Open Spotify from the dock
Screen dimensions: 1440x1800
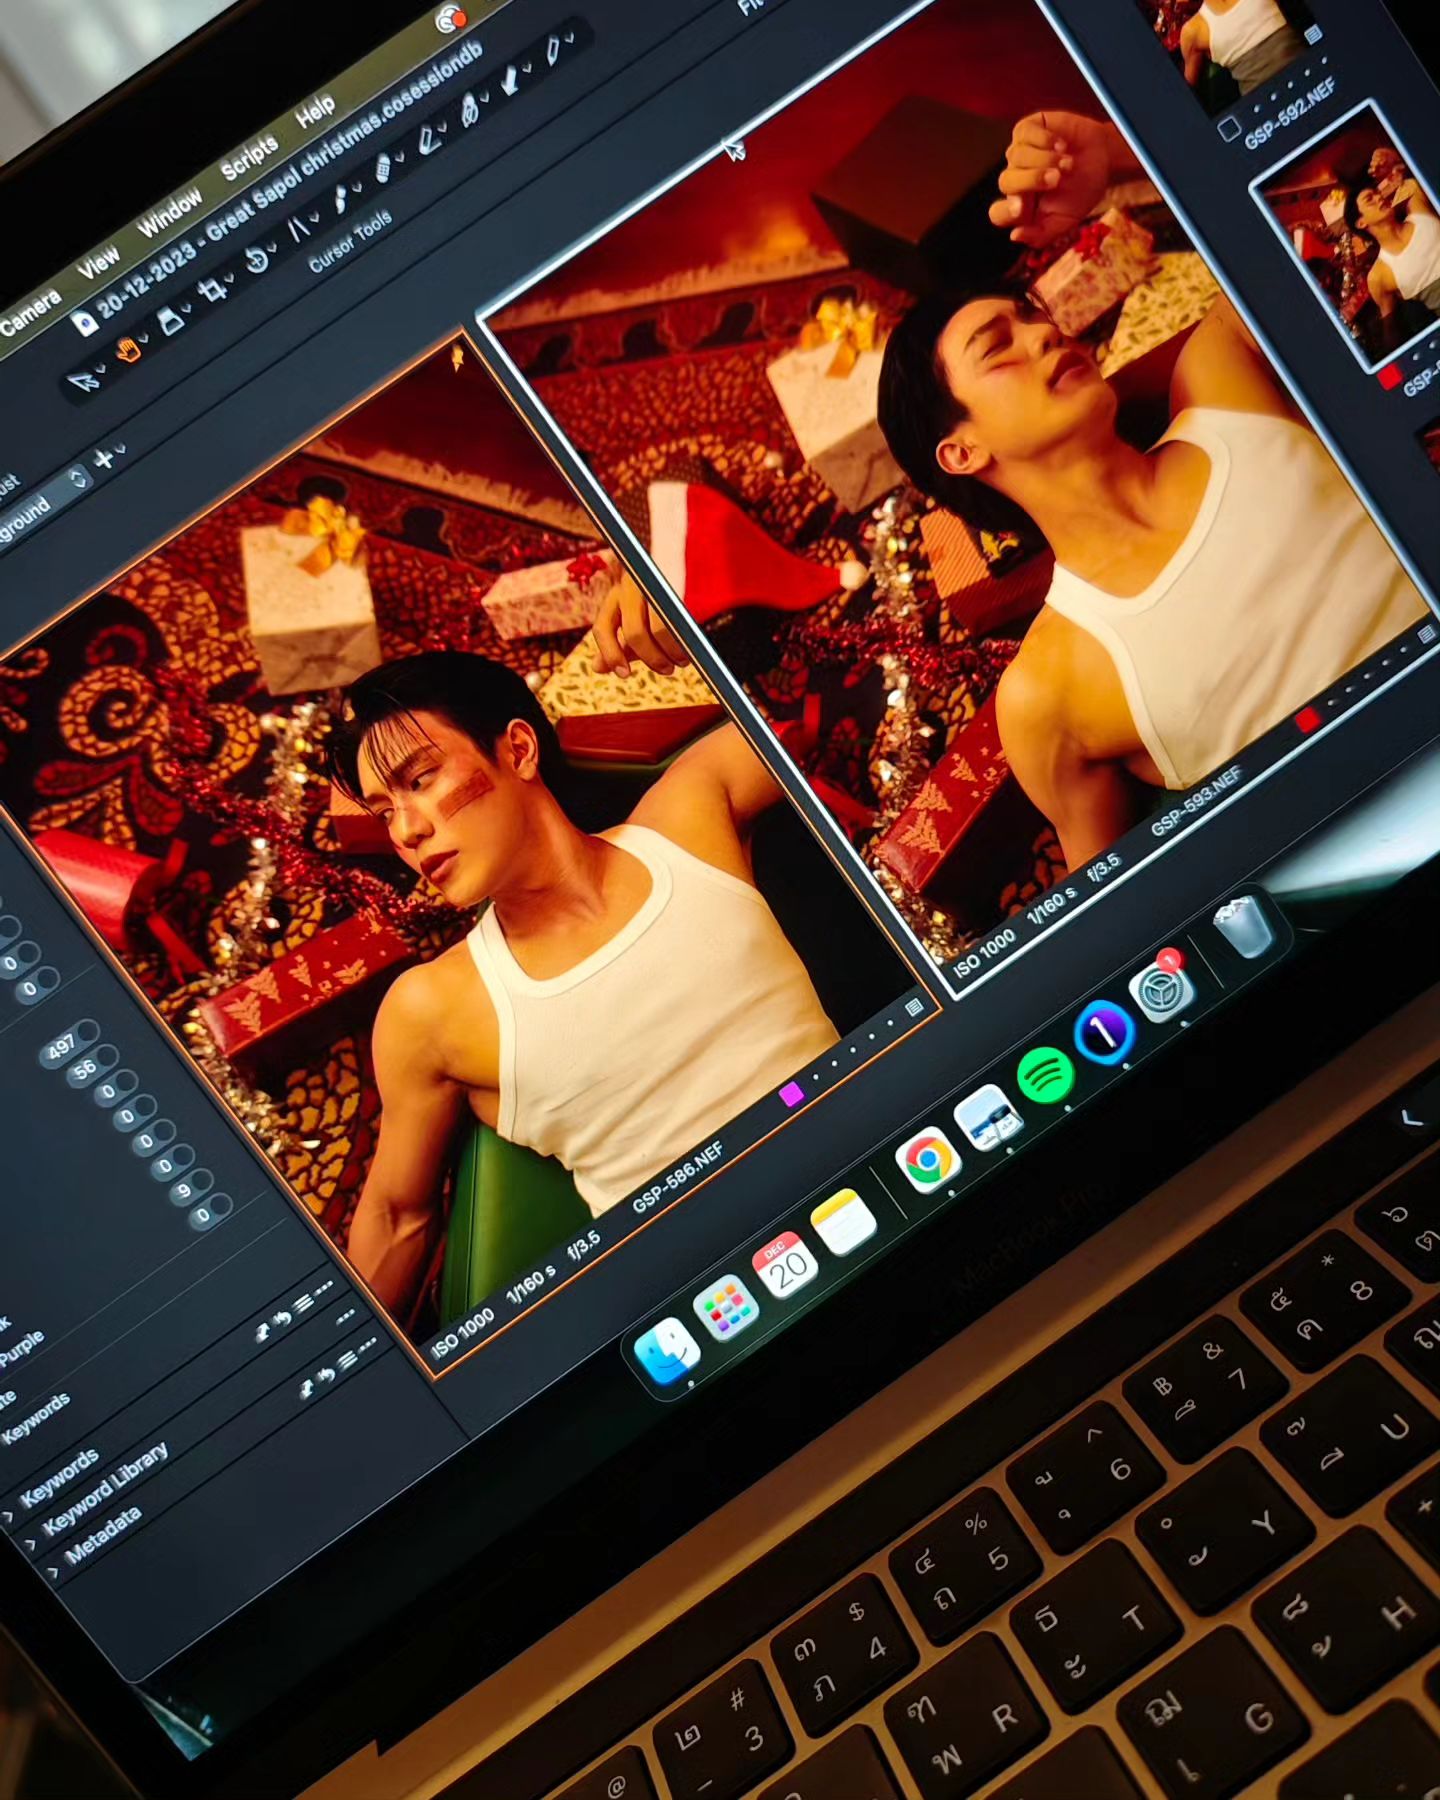click(x=1046, y=1077)
